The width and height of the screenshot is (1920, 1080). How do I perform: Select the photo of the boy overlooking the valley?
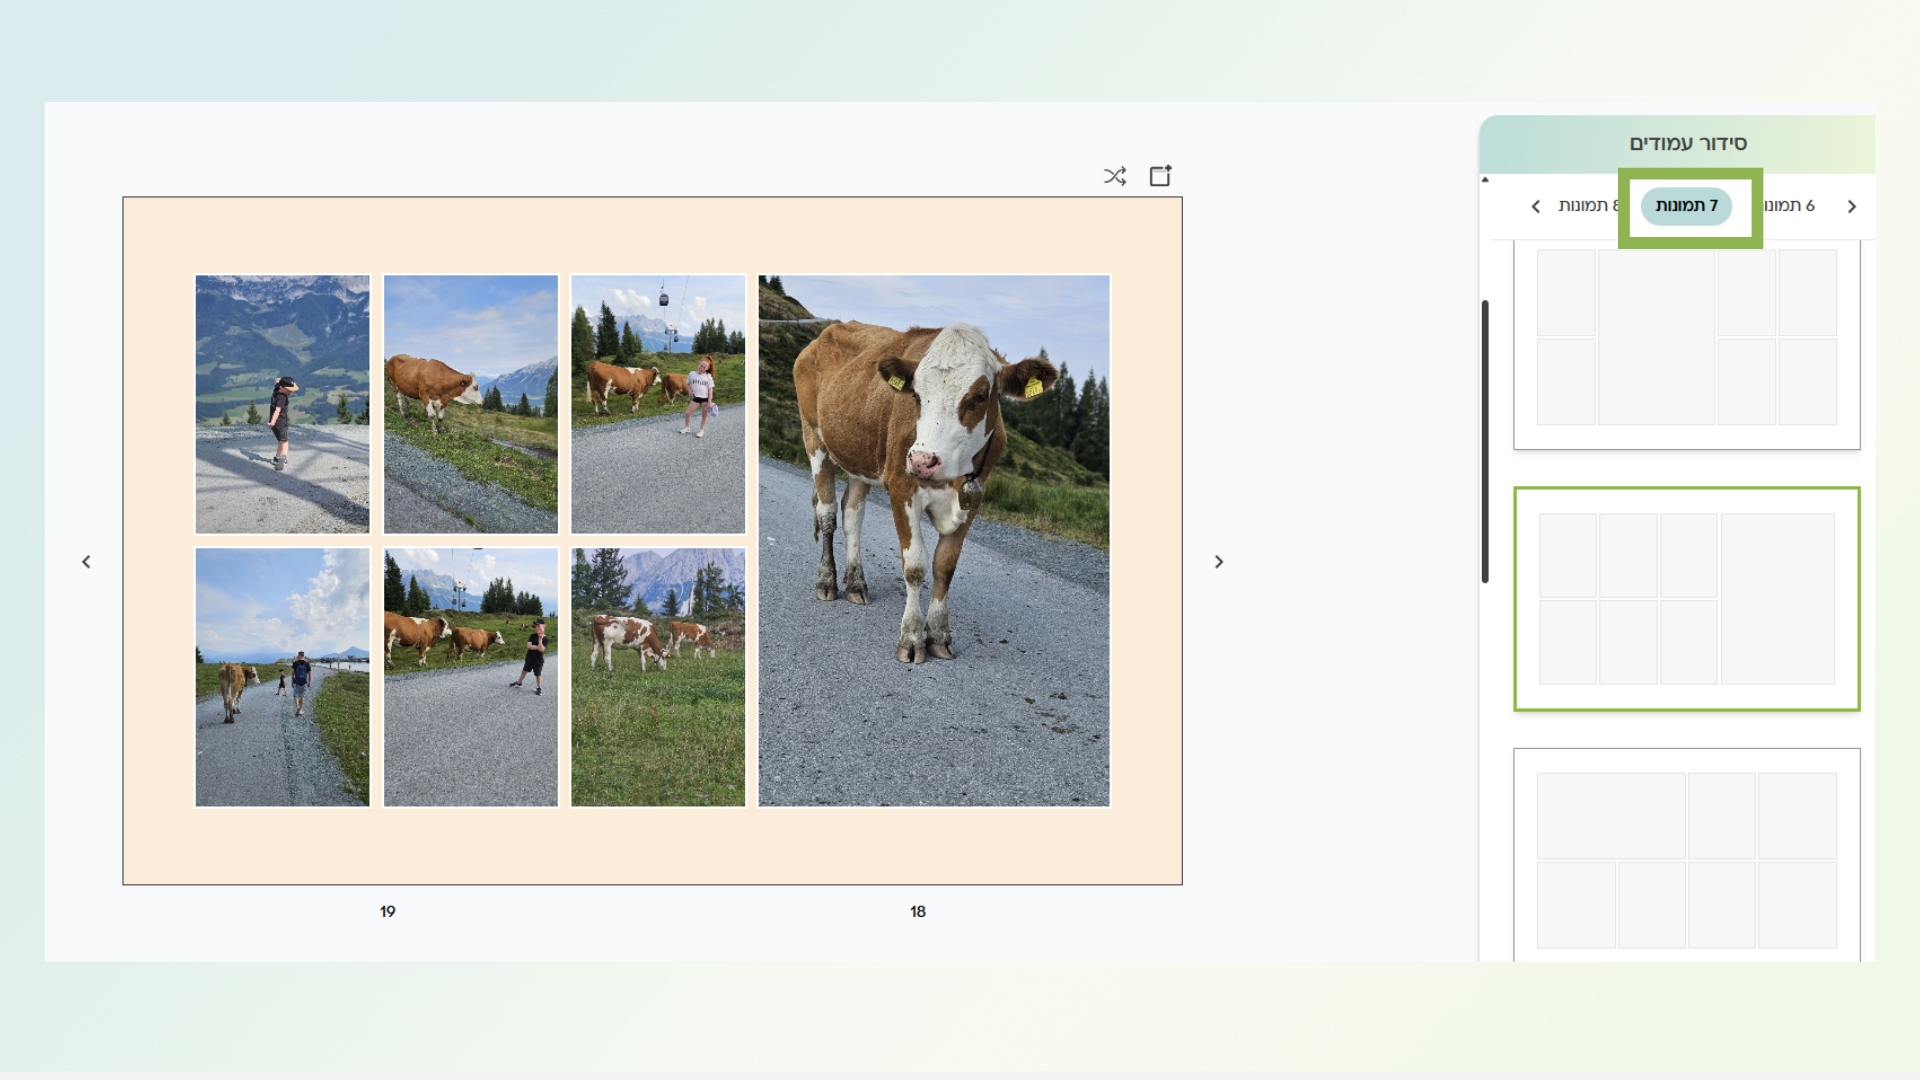pyautogui.click(x=282, y=404)
